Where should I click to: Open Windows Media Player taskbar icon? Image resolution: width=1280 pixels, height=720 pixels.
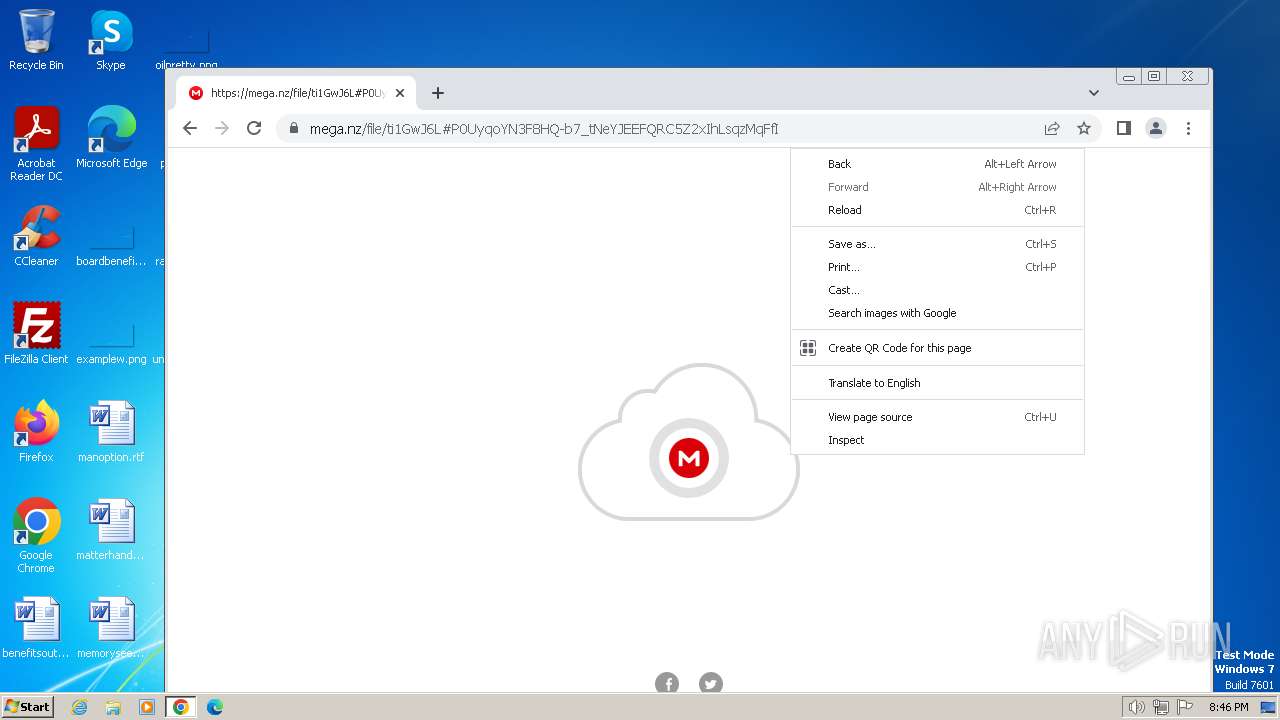click(147, 707)
